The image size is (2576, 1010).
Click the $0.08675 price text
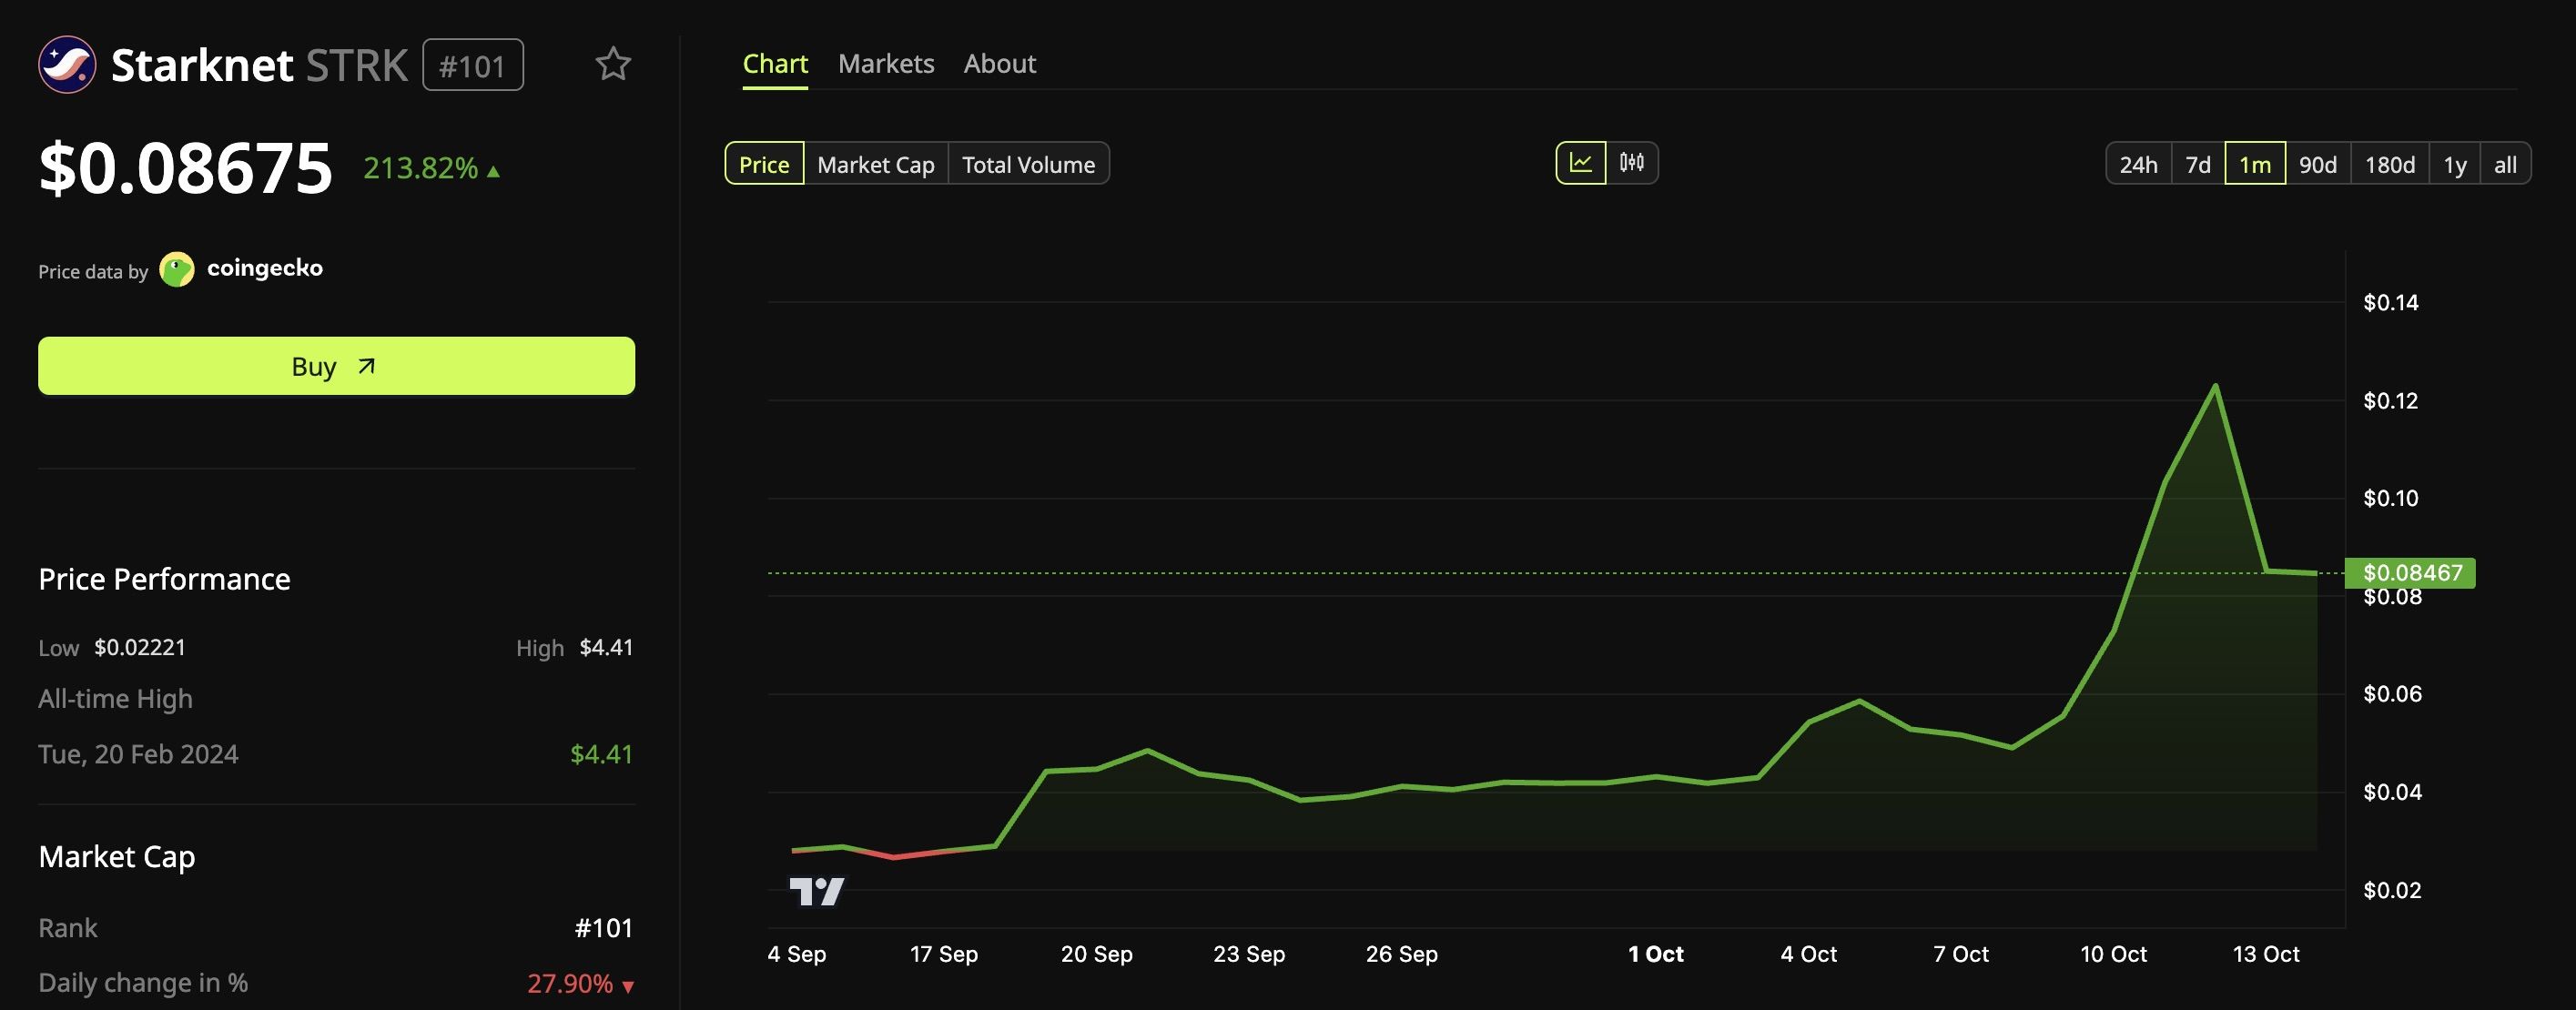click(185, 168)
